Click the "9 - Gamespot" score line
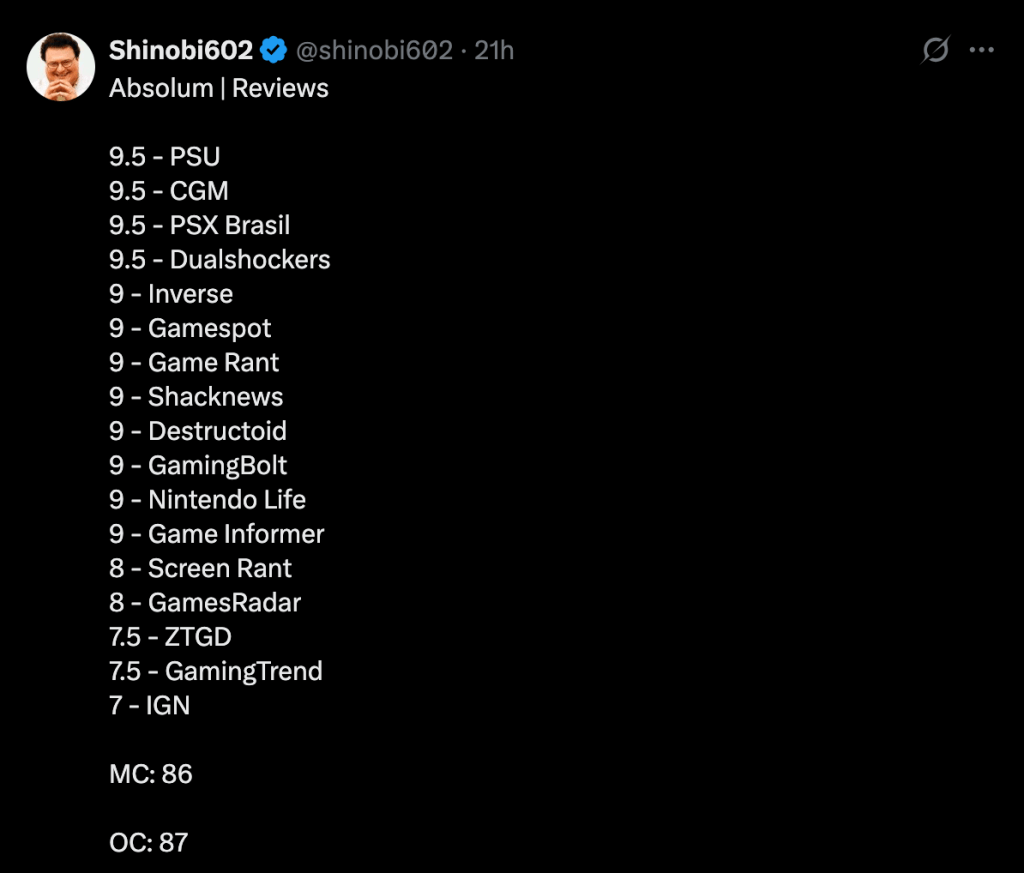The image size is (1024, 873). click(190, 328)
